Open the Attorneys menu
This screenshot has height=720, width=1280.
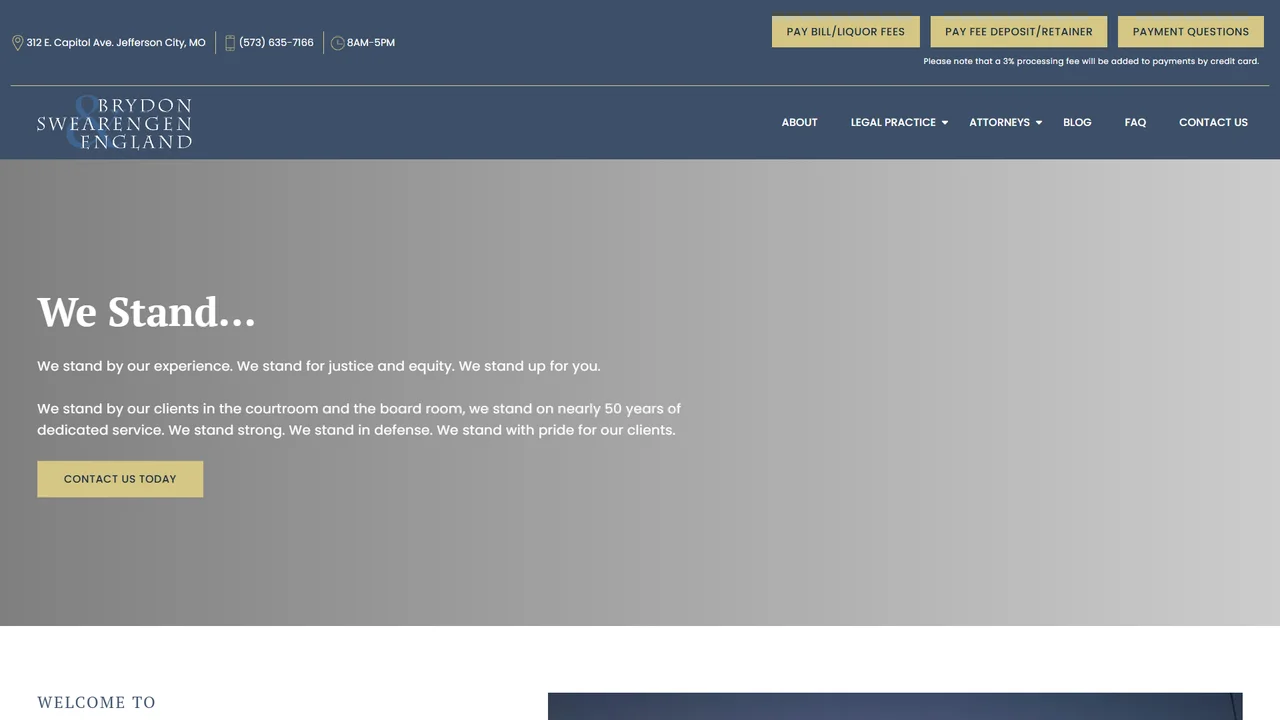tap(999, 122)
